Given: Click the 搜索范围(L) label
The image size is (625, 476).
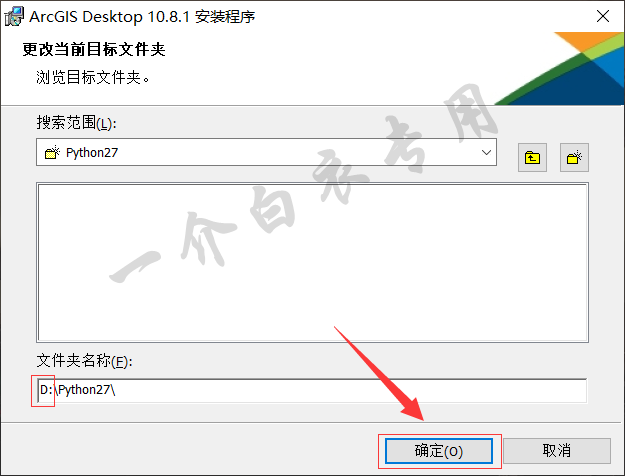Looking at the screenshot, I should click(76, 122).
